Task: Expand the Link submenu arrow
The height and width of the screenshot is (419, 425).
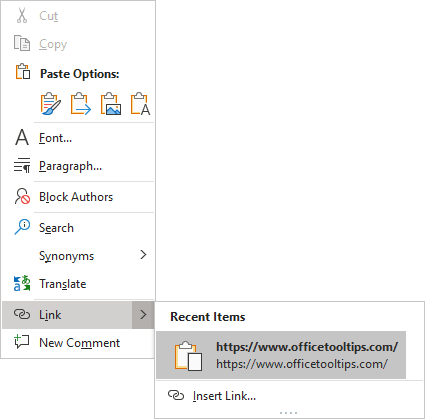Action: (143, 314)
